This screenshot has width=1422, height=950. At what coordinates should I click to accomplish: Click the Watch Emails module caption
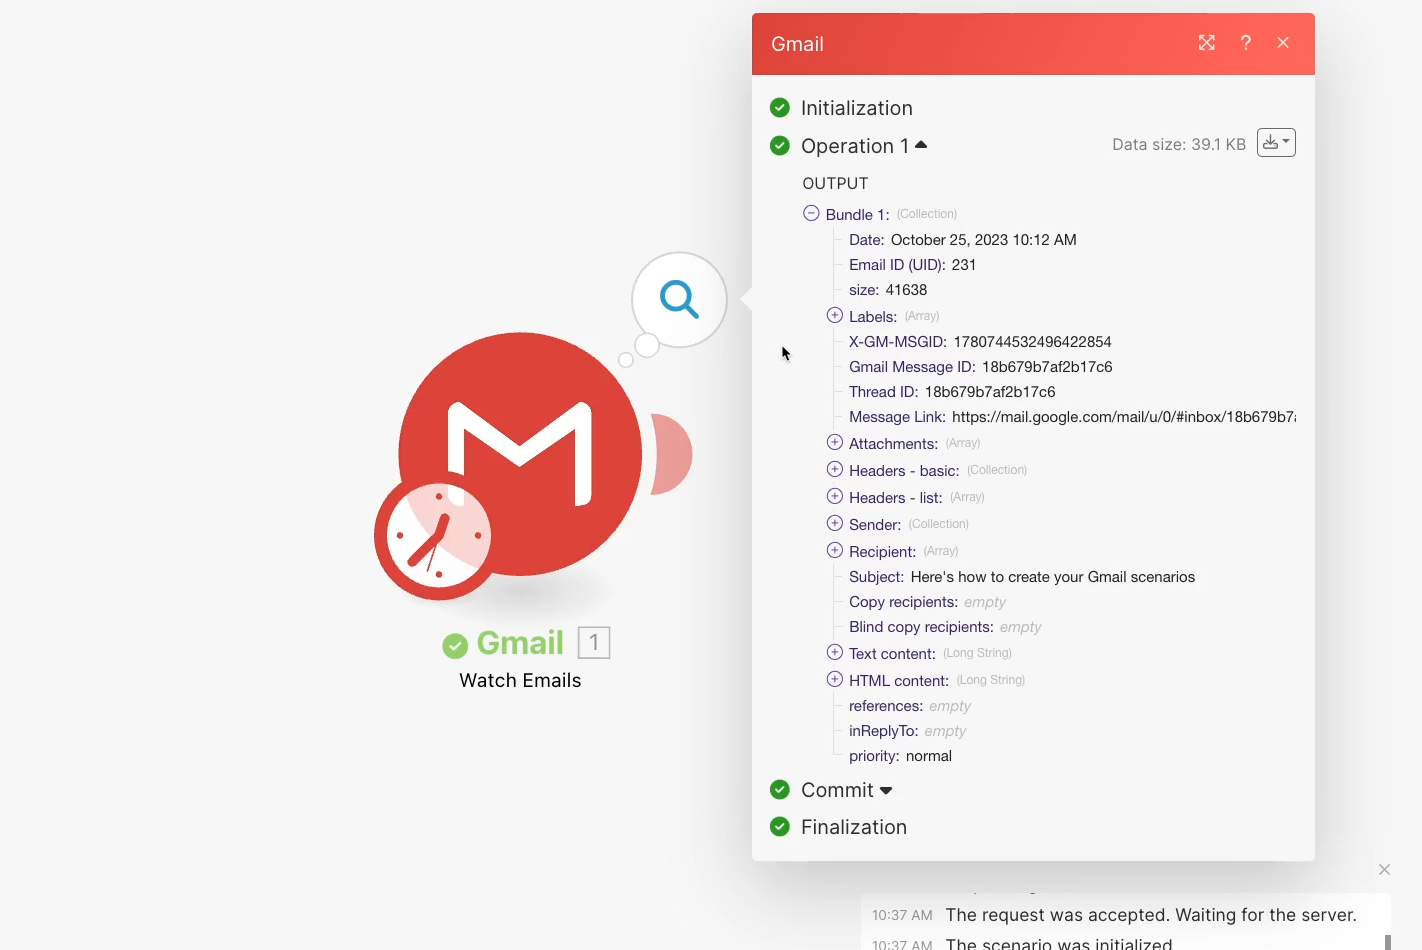(520, 680)
